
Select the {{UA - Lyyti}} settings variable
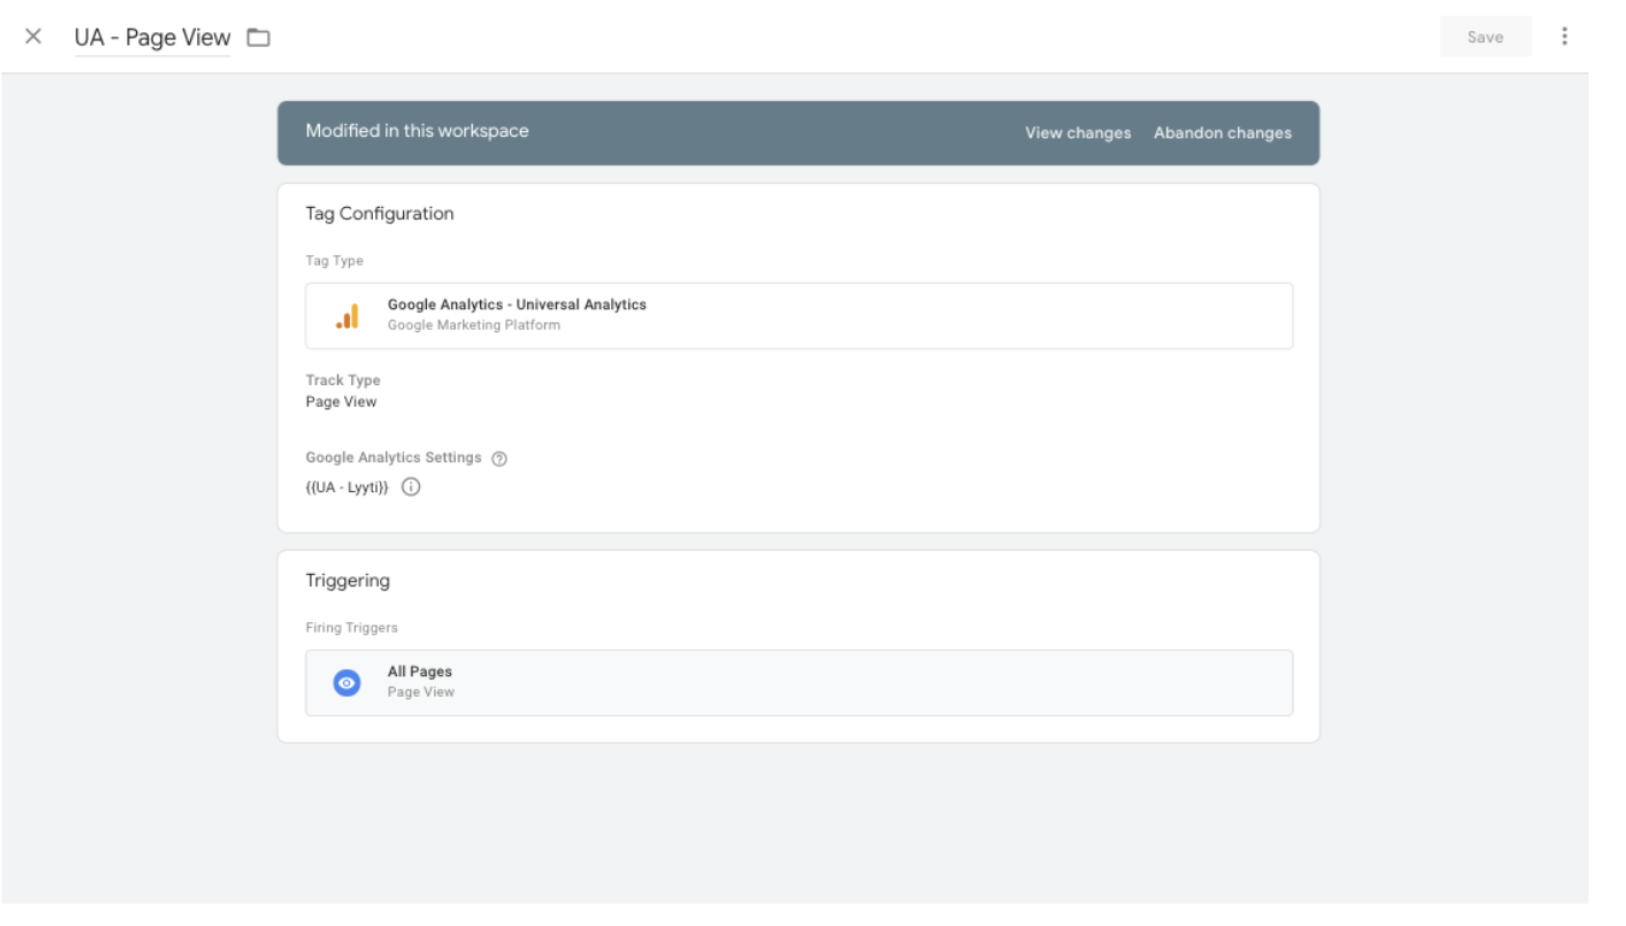click(x=347, y=488)
